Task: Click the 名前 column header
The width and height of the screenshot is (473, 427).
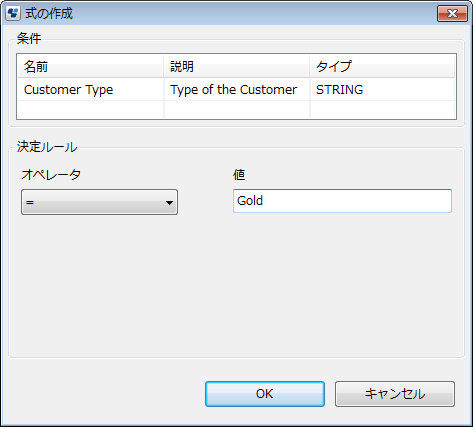Action: [x=90, y=67]
